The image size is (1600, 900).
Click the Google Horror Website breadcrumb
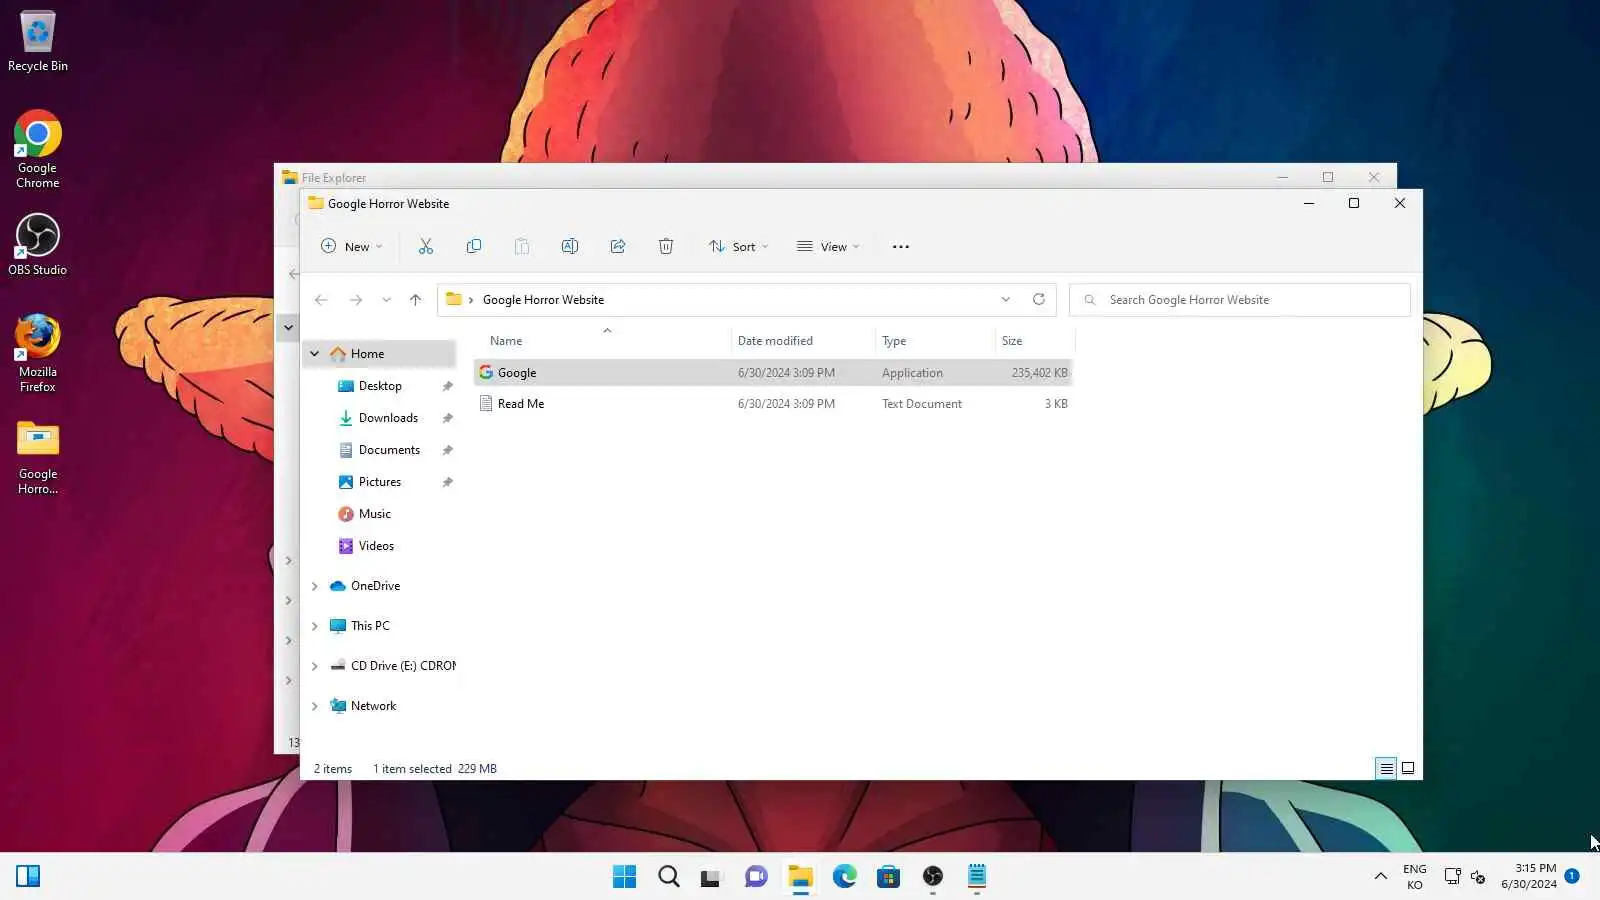coord(543,300)
